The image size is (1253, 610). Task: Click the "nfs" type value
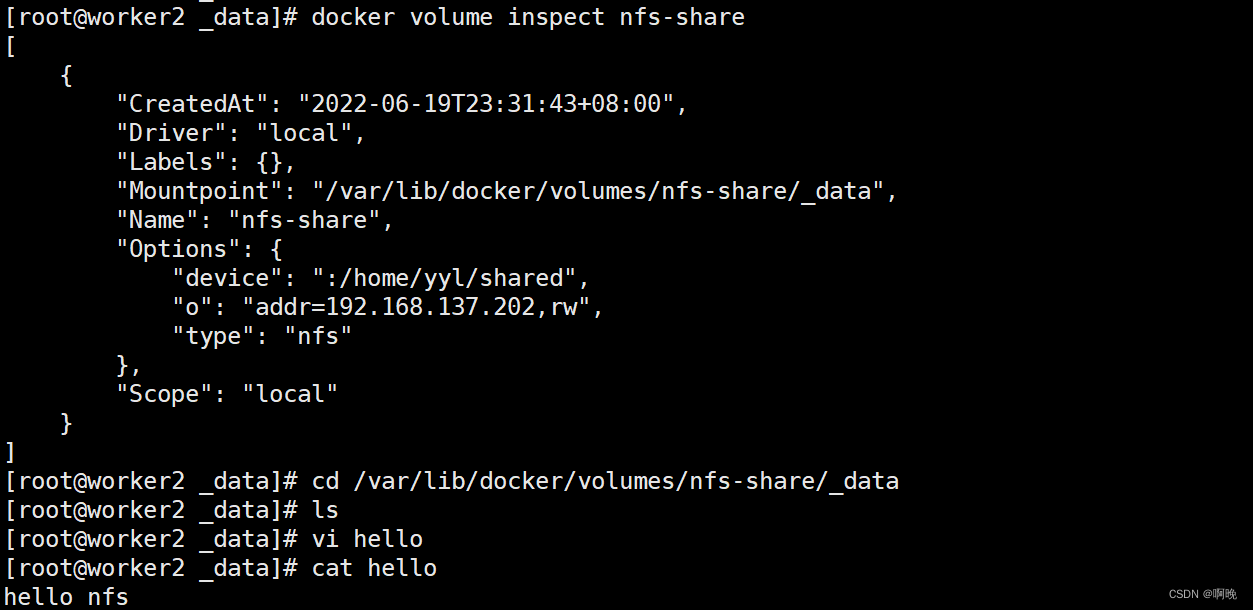point(319,336)
